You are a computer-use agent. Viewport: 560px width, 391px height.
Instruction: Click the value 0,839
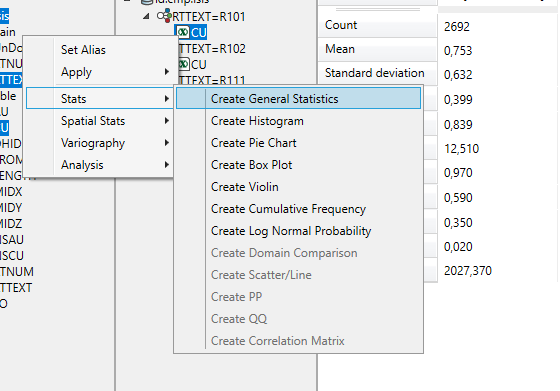(x=458, y=125)
